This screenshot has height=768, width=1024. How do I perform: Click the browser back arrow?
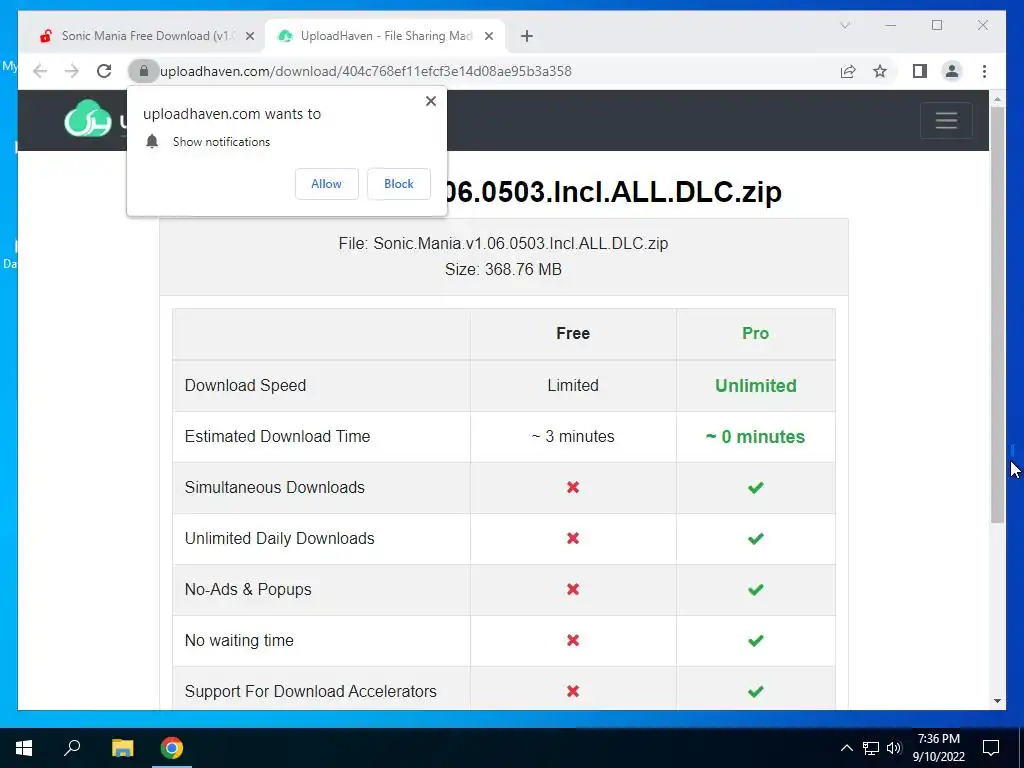coord(40,71)
